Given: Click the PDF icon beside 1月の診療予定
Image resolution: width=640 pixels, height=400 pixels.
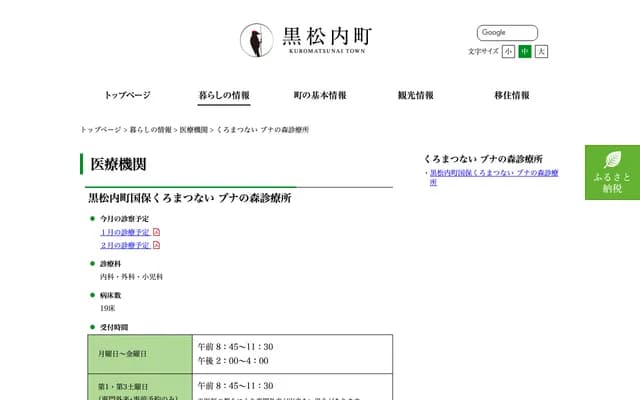Looking at the screenshot, I should point(156,232).
